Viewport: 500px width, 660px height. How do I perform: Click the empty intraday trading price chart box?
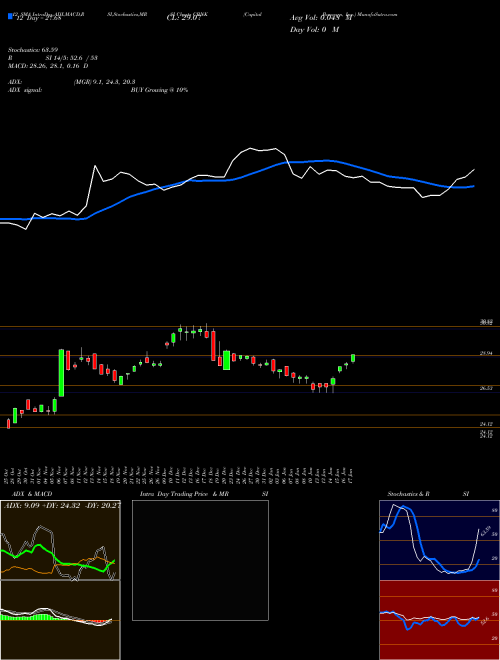200,560
